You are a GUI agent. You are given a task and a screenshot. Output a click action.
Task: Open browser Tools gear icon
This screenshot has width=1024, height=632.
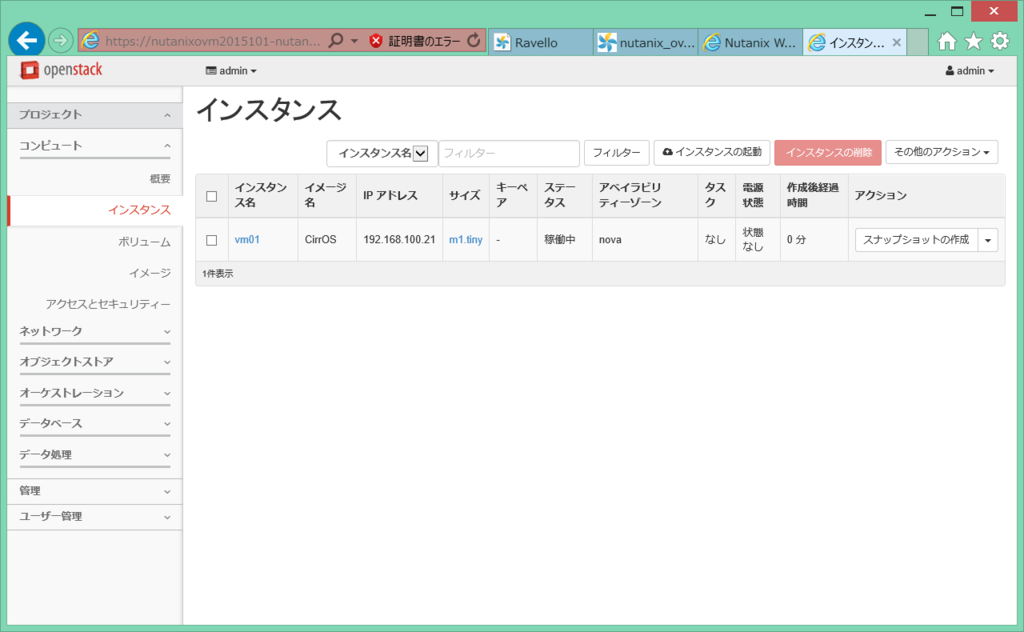[x=1000, y=42]
